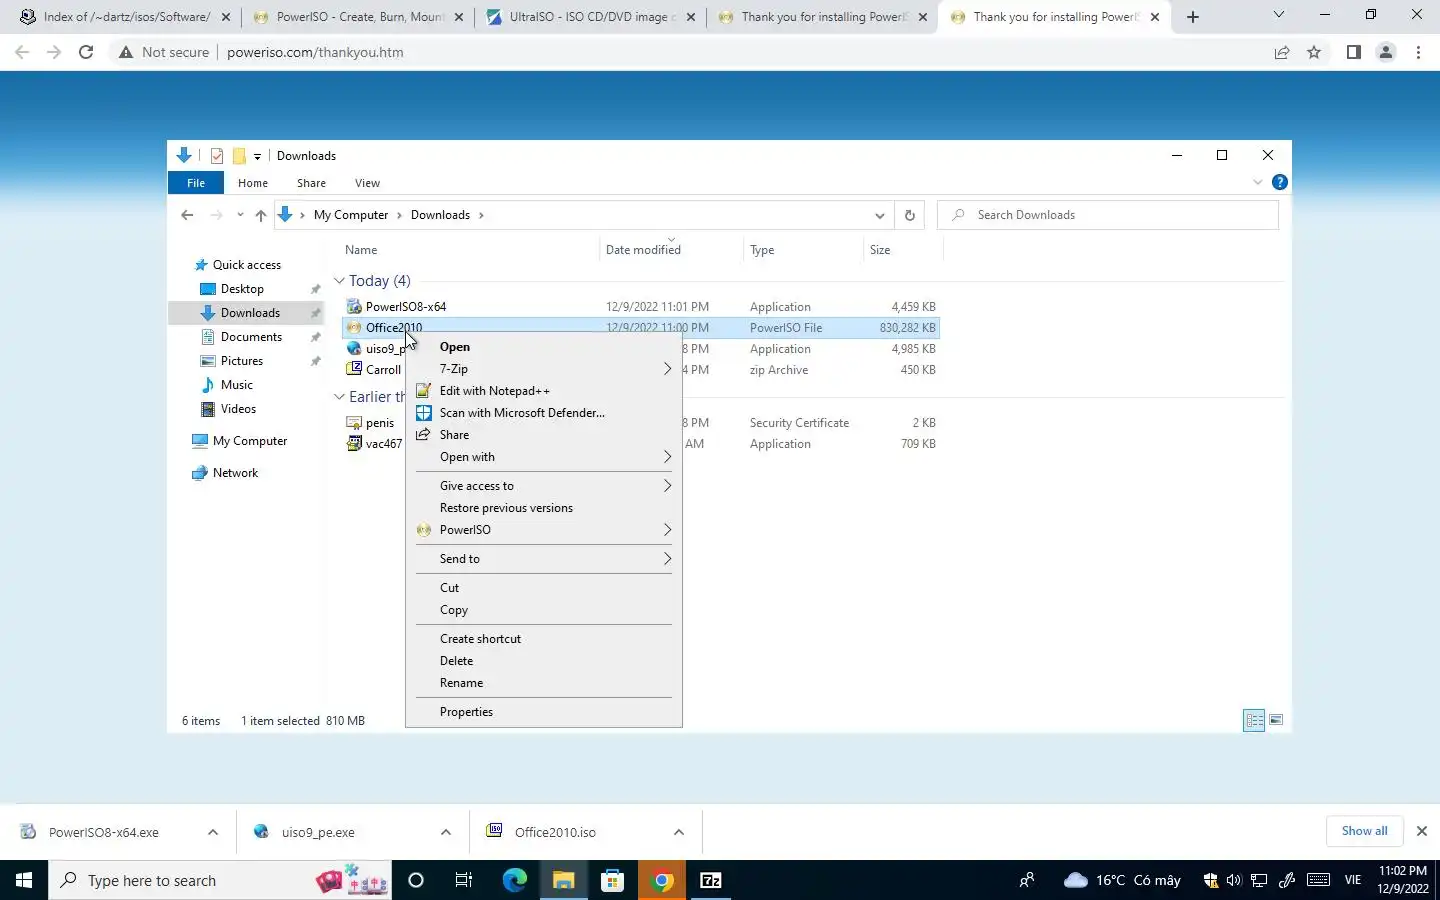The width and height of the screenshot is (1440, 900).
Task: Click Show all downloads button
Action: (1364, 831)
